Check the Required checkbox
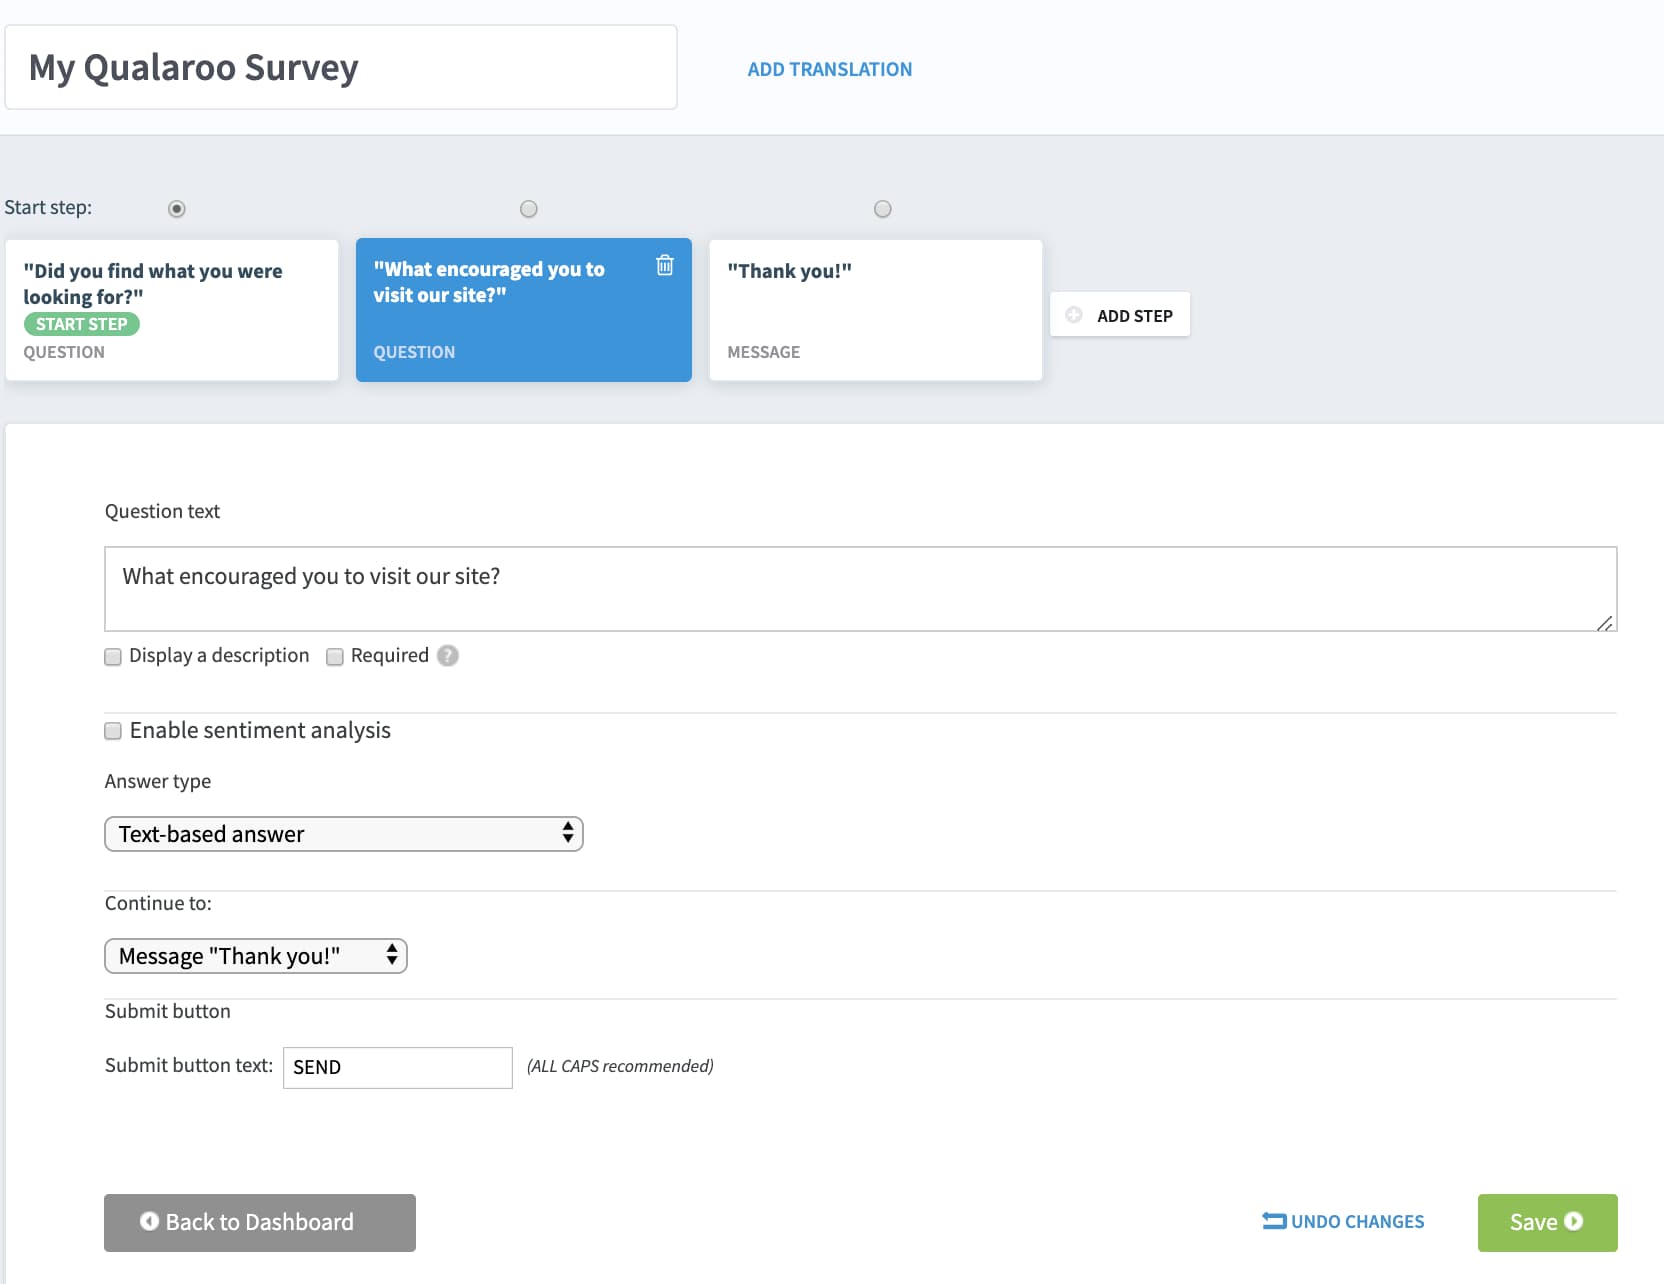Screen dimensions: 1664x1284 click(x=335, y=657)
